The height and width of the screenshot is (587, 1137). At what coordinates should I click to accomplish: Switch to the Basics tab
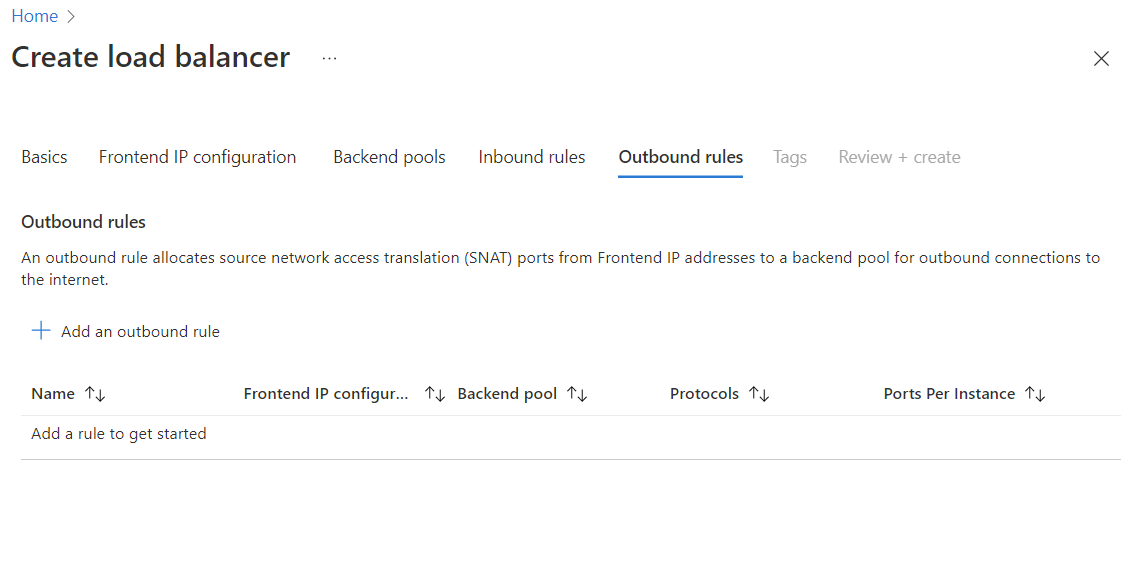pos(44,157)
